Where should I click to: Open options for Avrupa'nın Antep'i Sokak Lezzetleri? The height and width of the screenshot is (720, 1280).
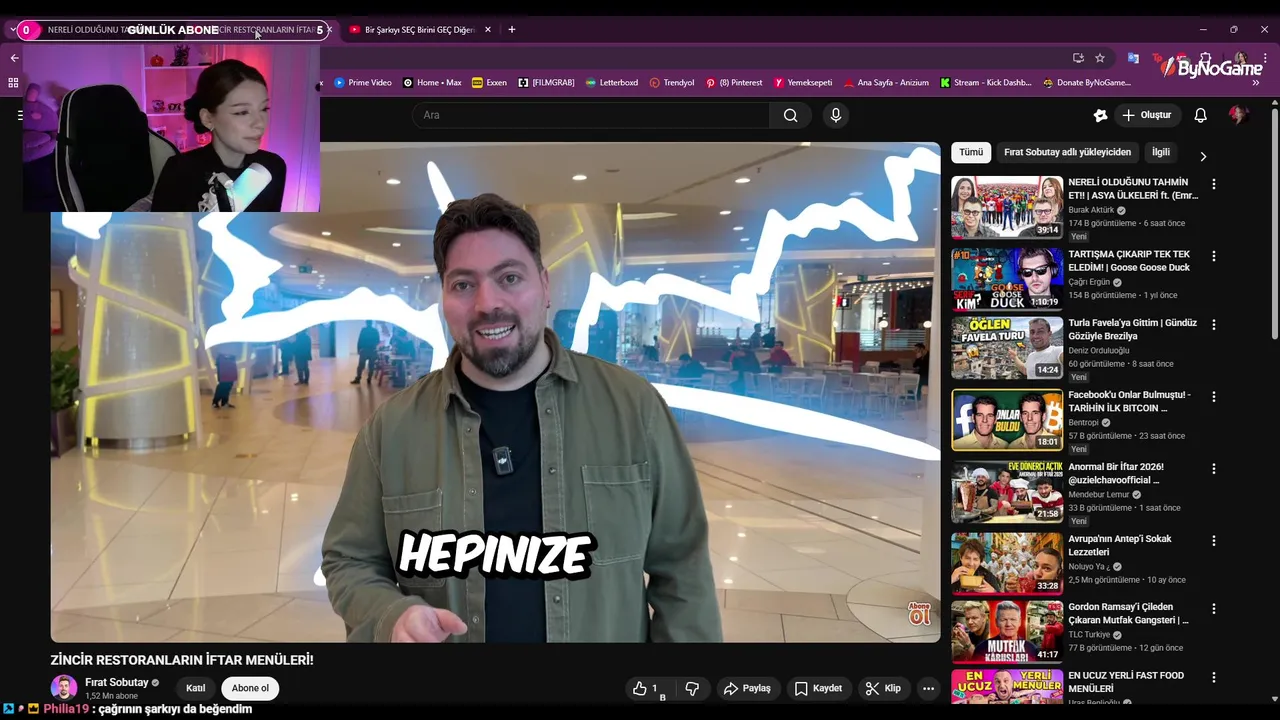(1214, 540)
